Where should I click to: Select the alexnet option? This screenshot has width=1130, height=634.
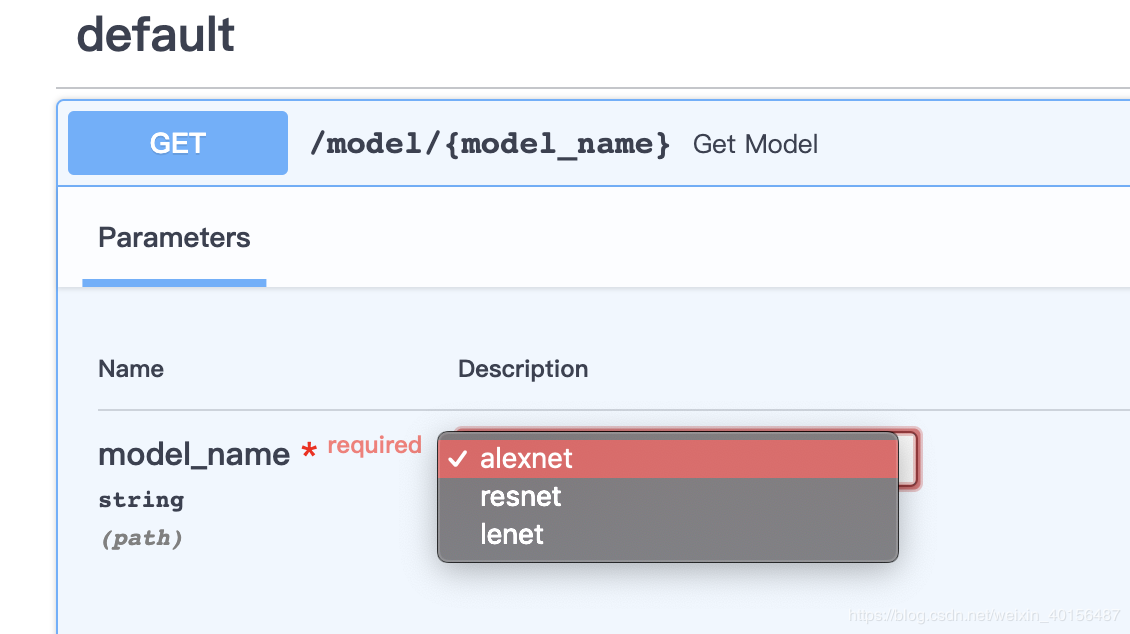pyautogui.click(x=526, y=459)
